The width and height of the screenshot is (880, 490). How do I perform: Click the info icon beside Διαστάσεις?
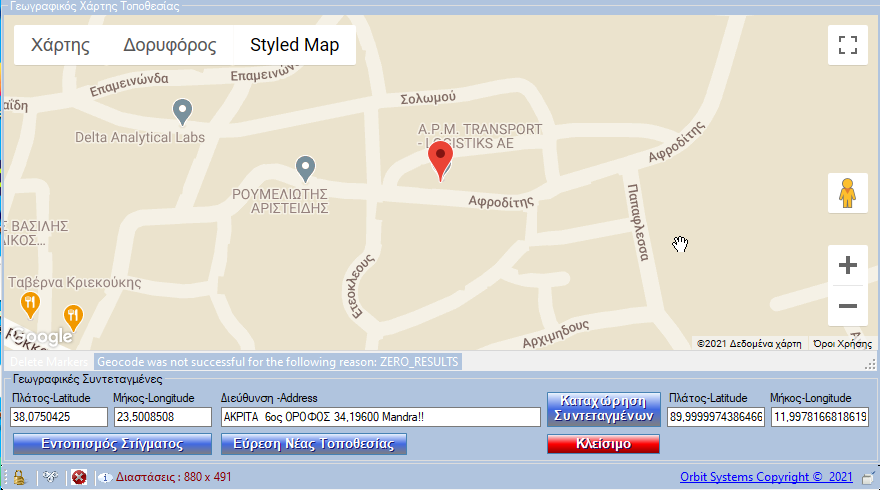[x=104, y=477]
